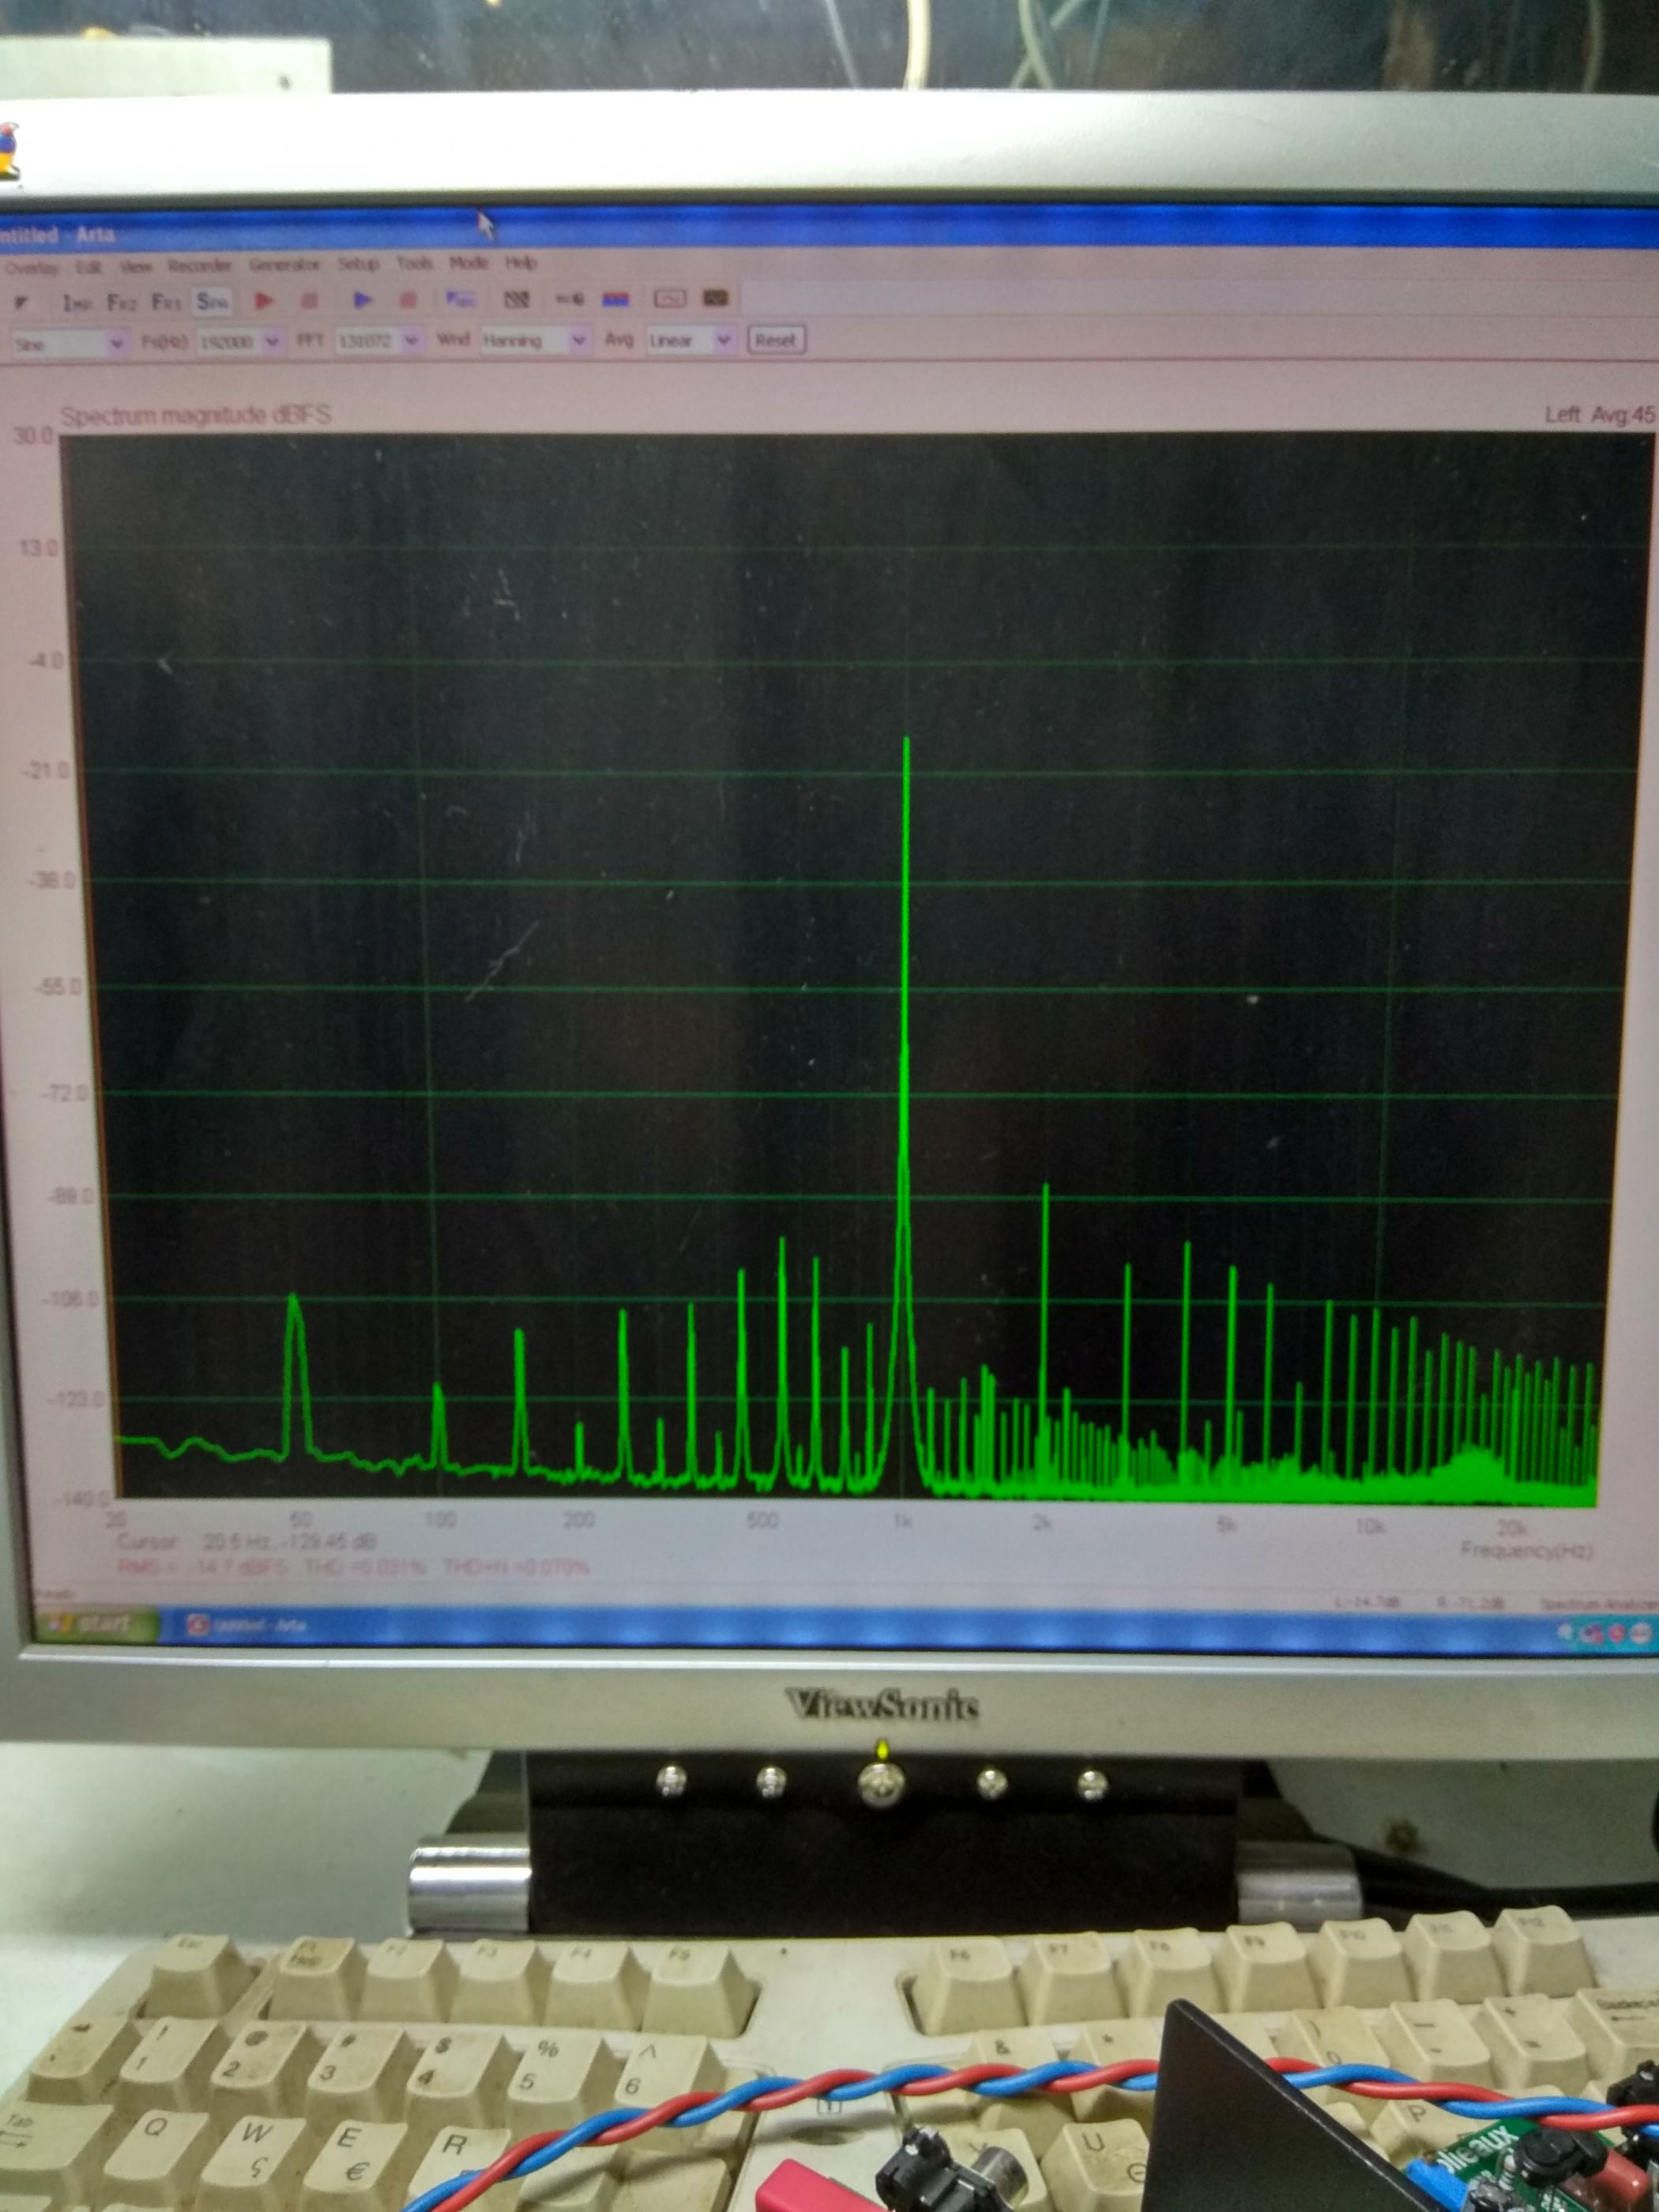Screen dimensions: 1659x2212
Task: Open the Setup menu
Action: pyautogui.click(x=358, y=263)
